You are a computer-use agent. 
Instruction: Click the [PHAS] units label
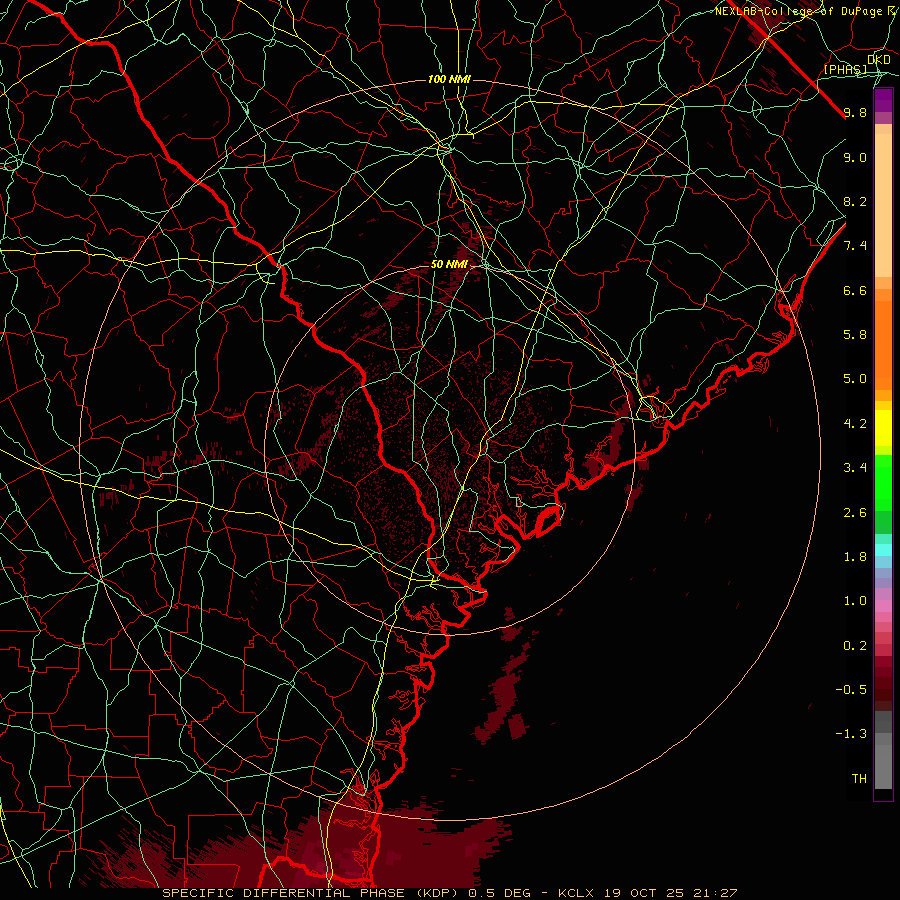845,70
